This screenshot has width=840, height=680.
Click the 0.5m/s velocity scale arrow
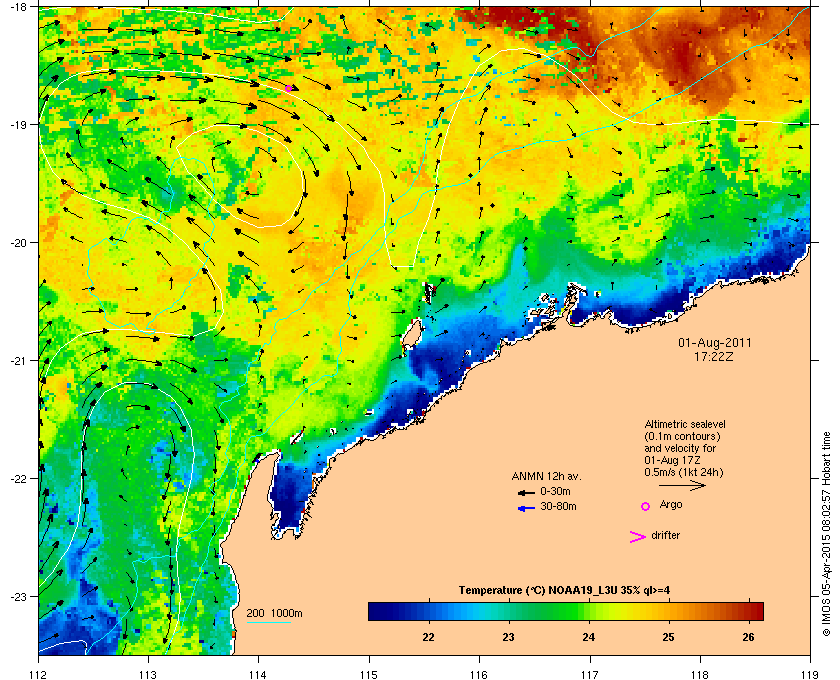tap(682, 485)
